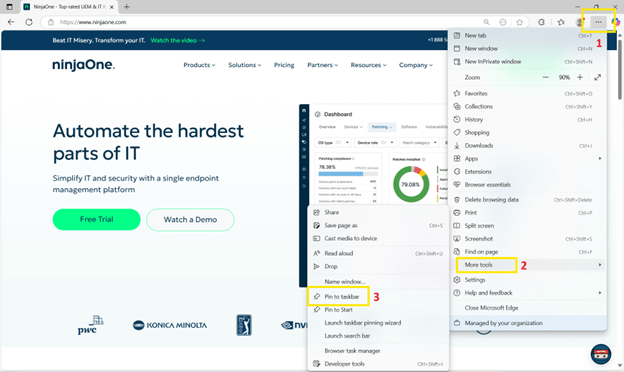
Task: Select Launch search bar
Action: pyautogui.click(x=378, y=336)
